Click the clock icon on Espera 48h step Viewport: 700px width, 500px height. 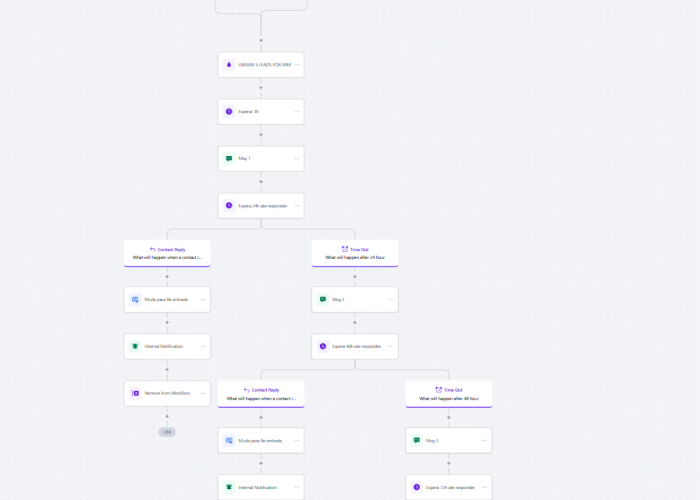(x=323, y=346)
